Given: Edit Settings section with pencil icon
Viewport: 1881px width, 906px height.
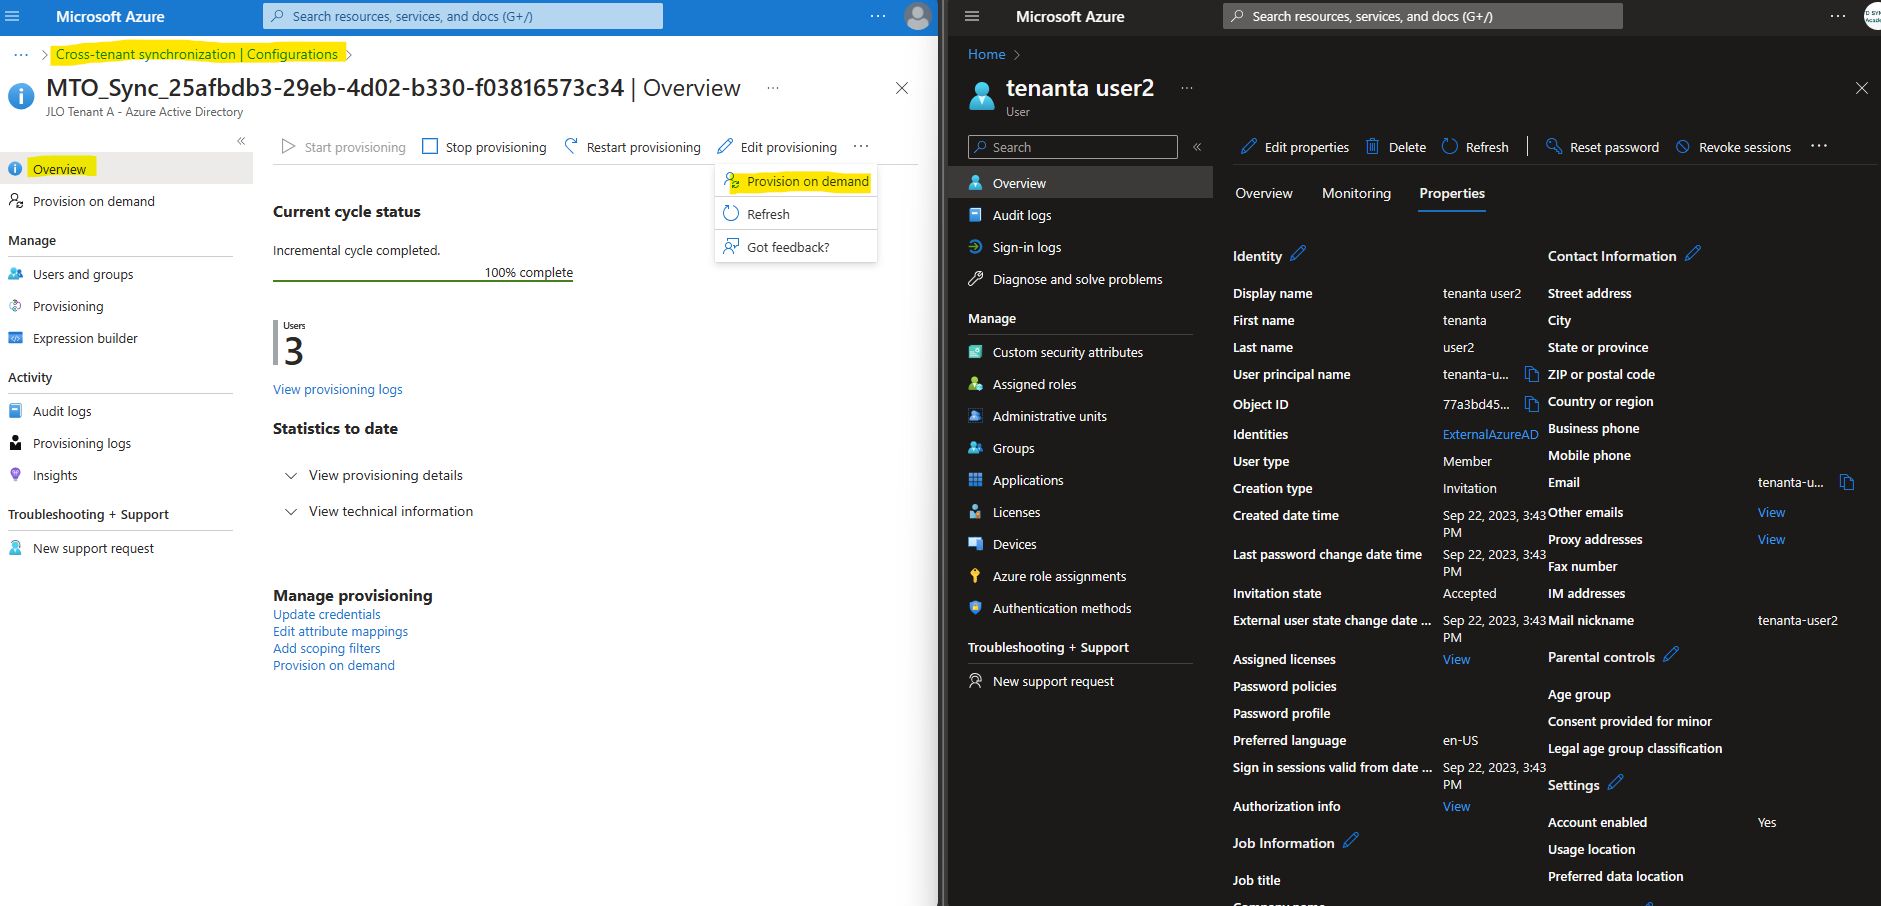Looking at the screenshot, I should [x=1616, y=783].
